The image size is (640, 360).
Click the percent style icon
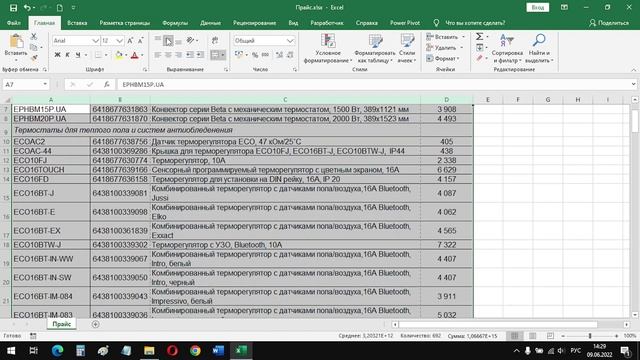pyautogui.click(x=255, y=55)
